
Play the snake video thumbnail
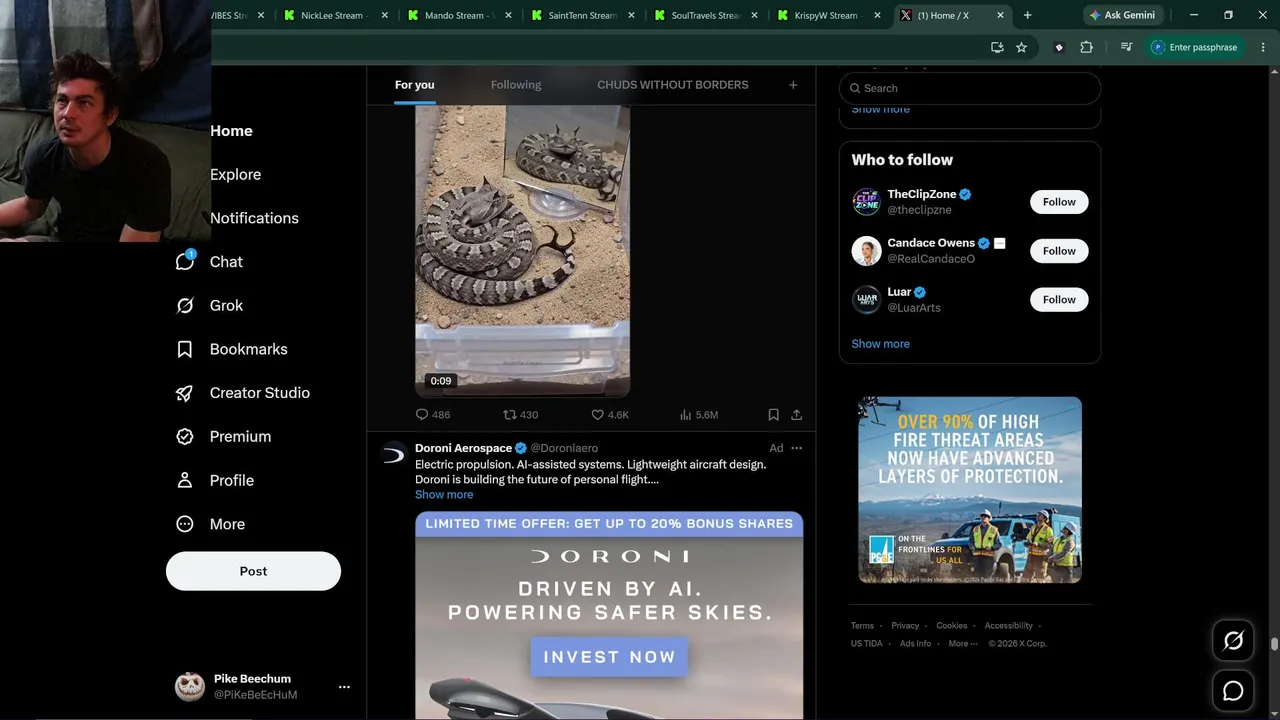pos(522,250)
